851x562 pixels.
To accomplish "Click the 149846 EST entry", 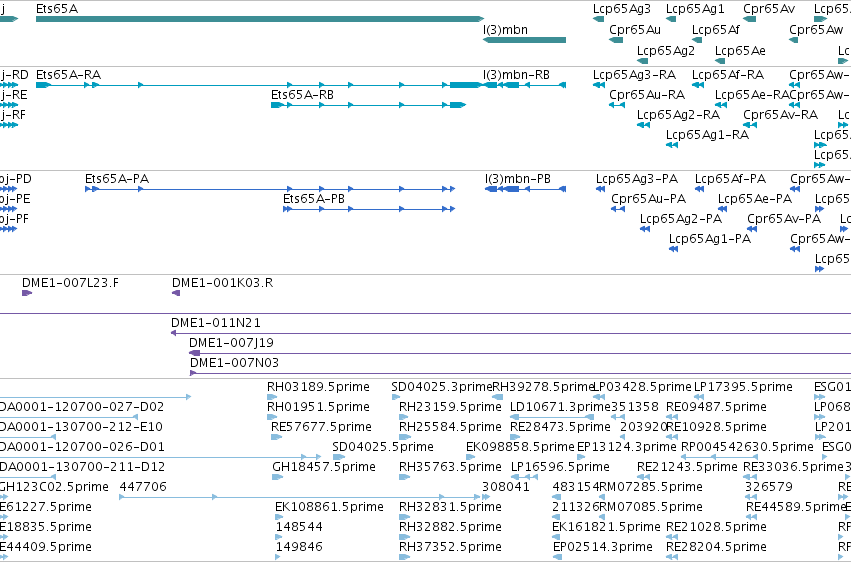I will click(x=278, y=557).
